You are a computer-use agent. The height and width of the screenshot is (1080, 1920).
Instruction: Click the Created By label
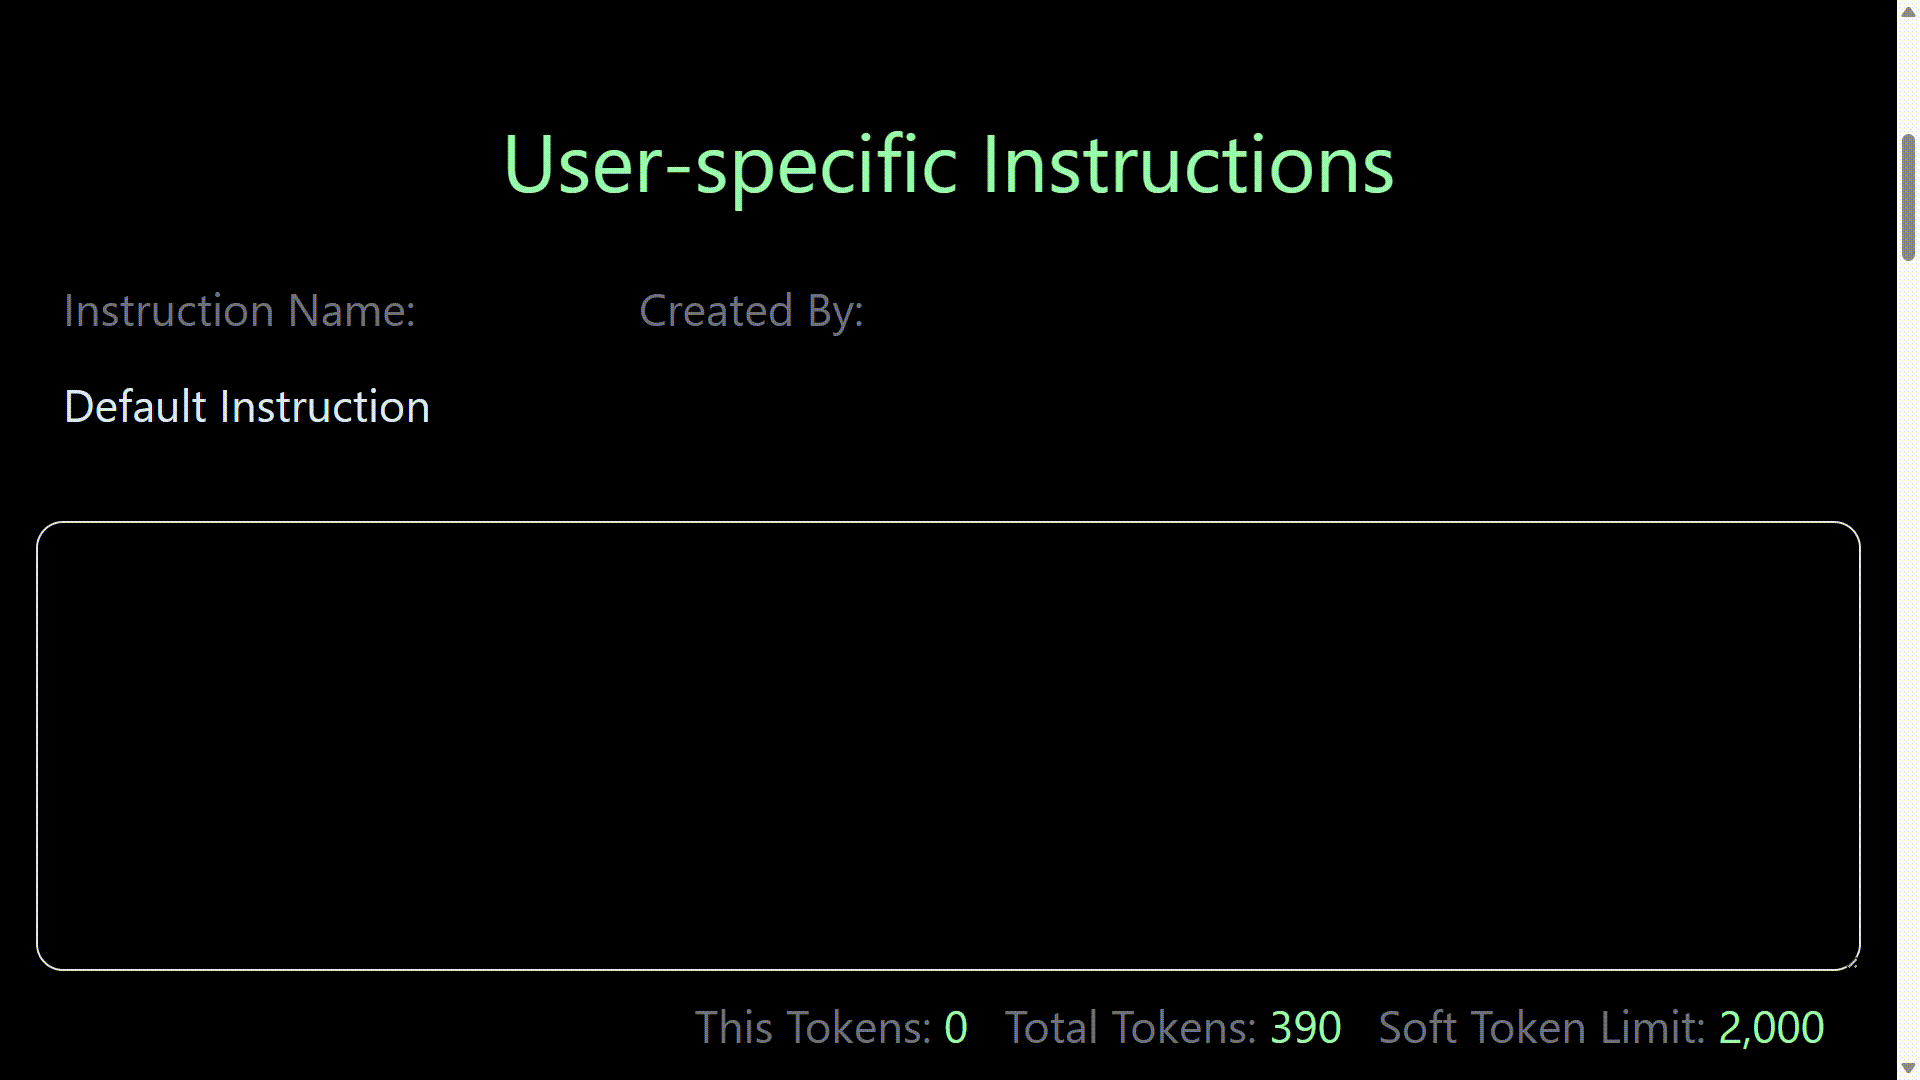pos(752,310)
